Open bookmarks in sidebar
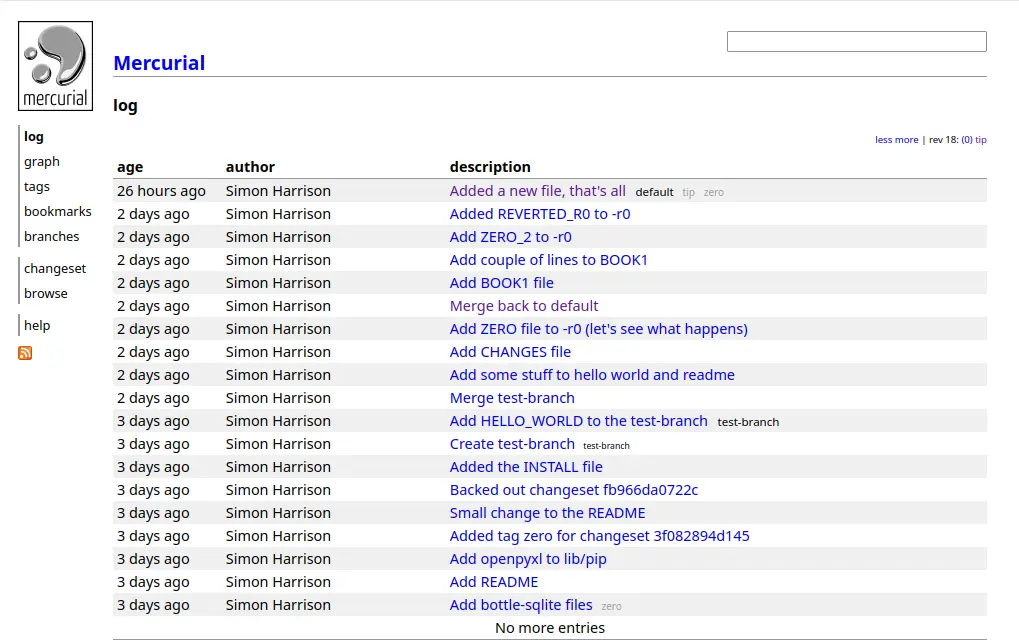Screen dimensions: 1019x640 pyautogui.click(x=58, y=211)
